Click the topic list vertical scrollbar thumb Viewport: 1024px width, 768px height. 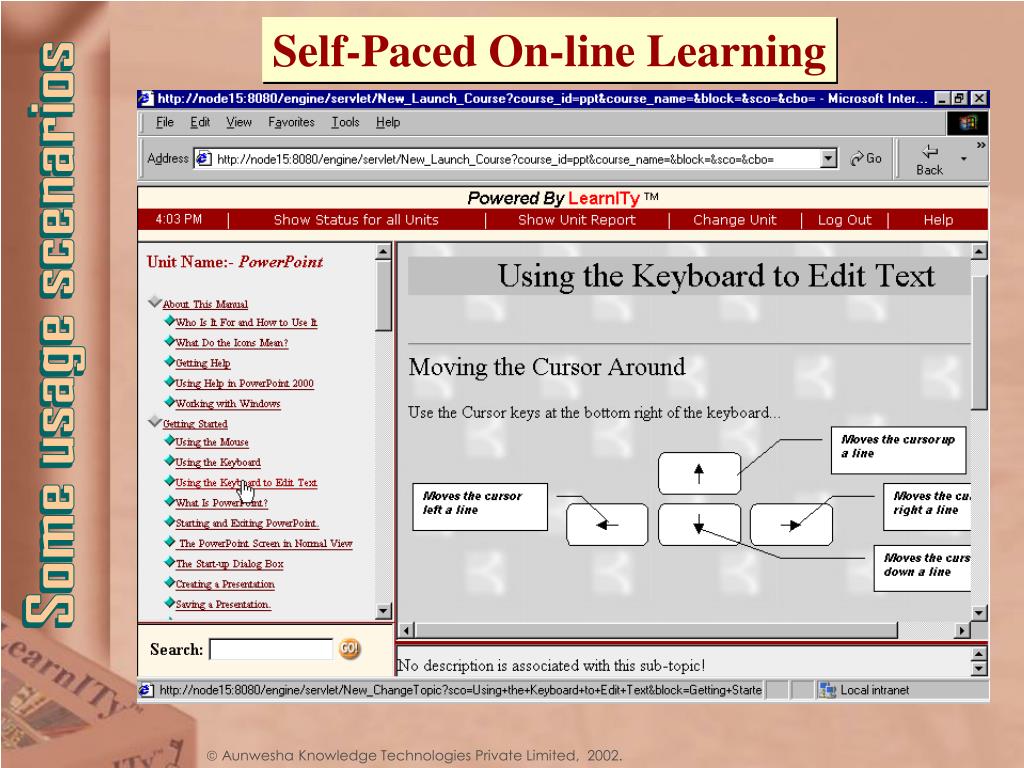383,296
